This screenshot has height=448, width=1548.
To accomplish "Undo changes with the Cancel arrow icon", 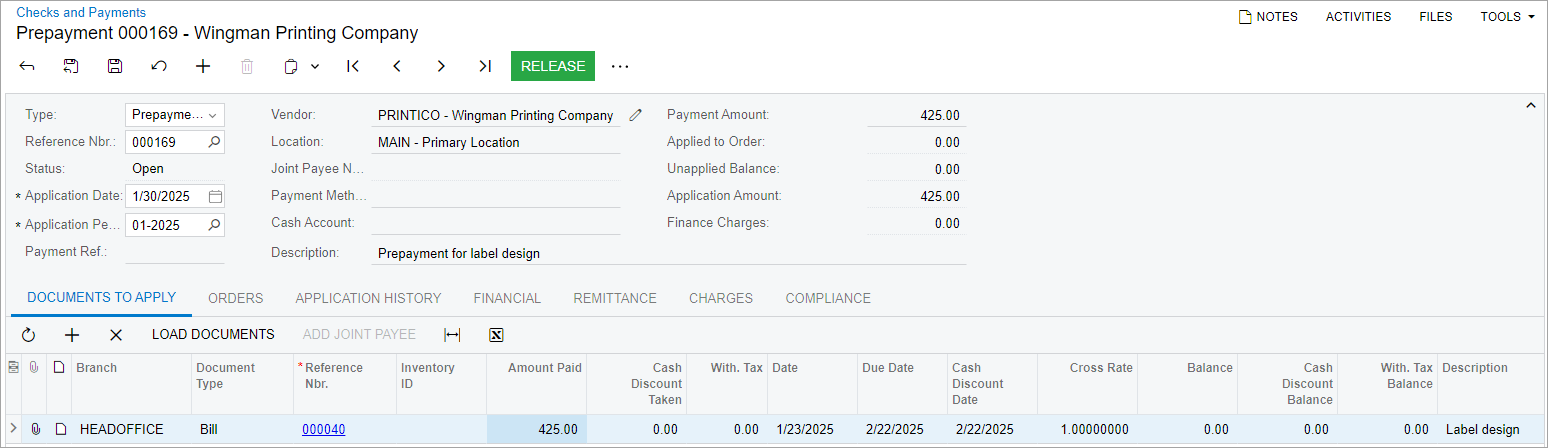I will point(159,66).
